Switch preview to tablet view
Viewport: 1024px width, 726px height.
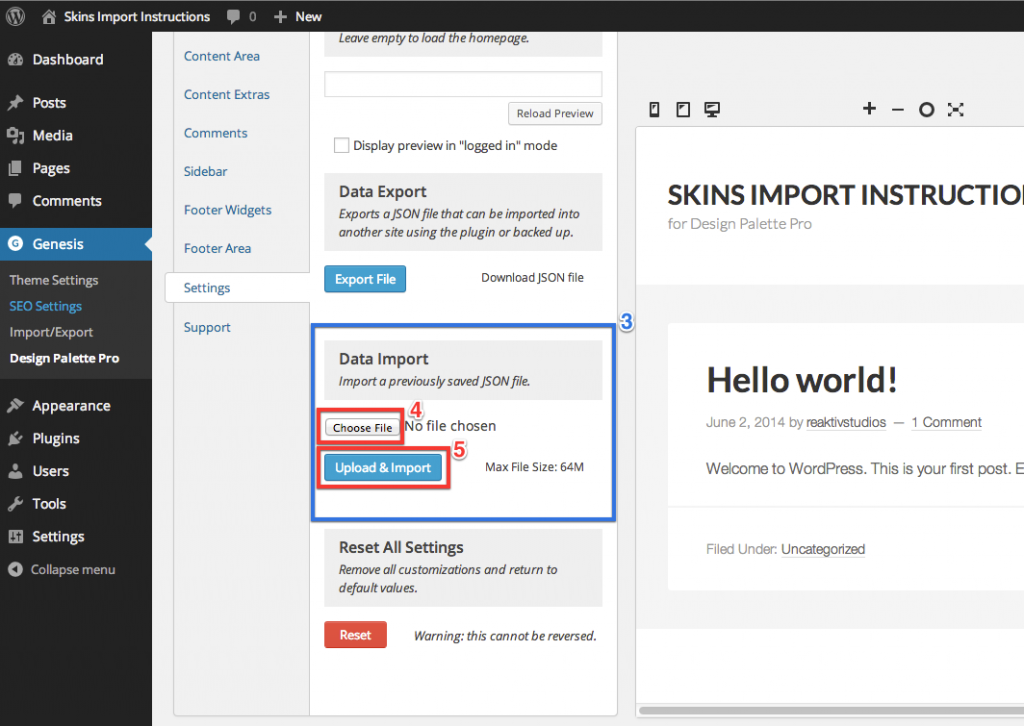(x=683, y=110)
